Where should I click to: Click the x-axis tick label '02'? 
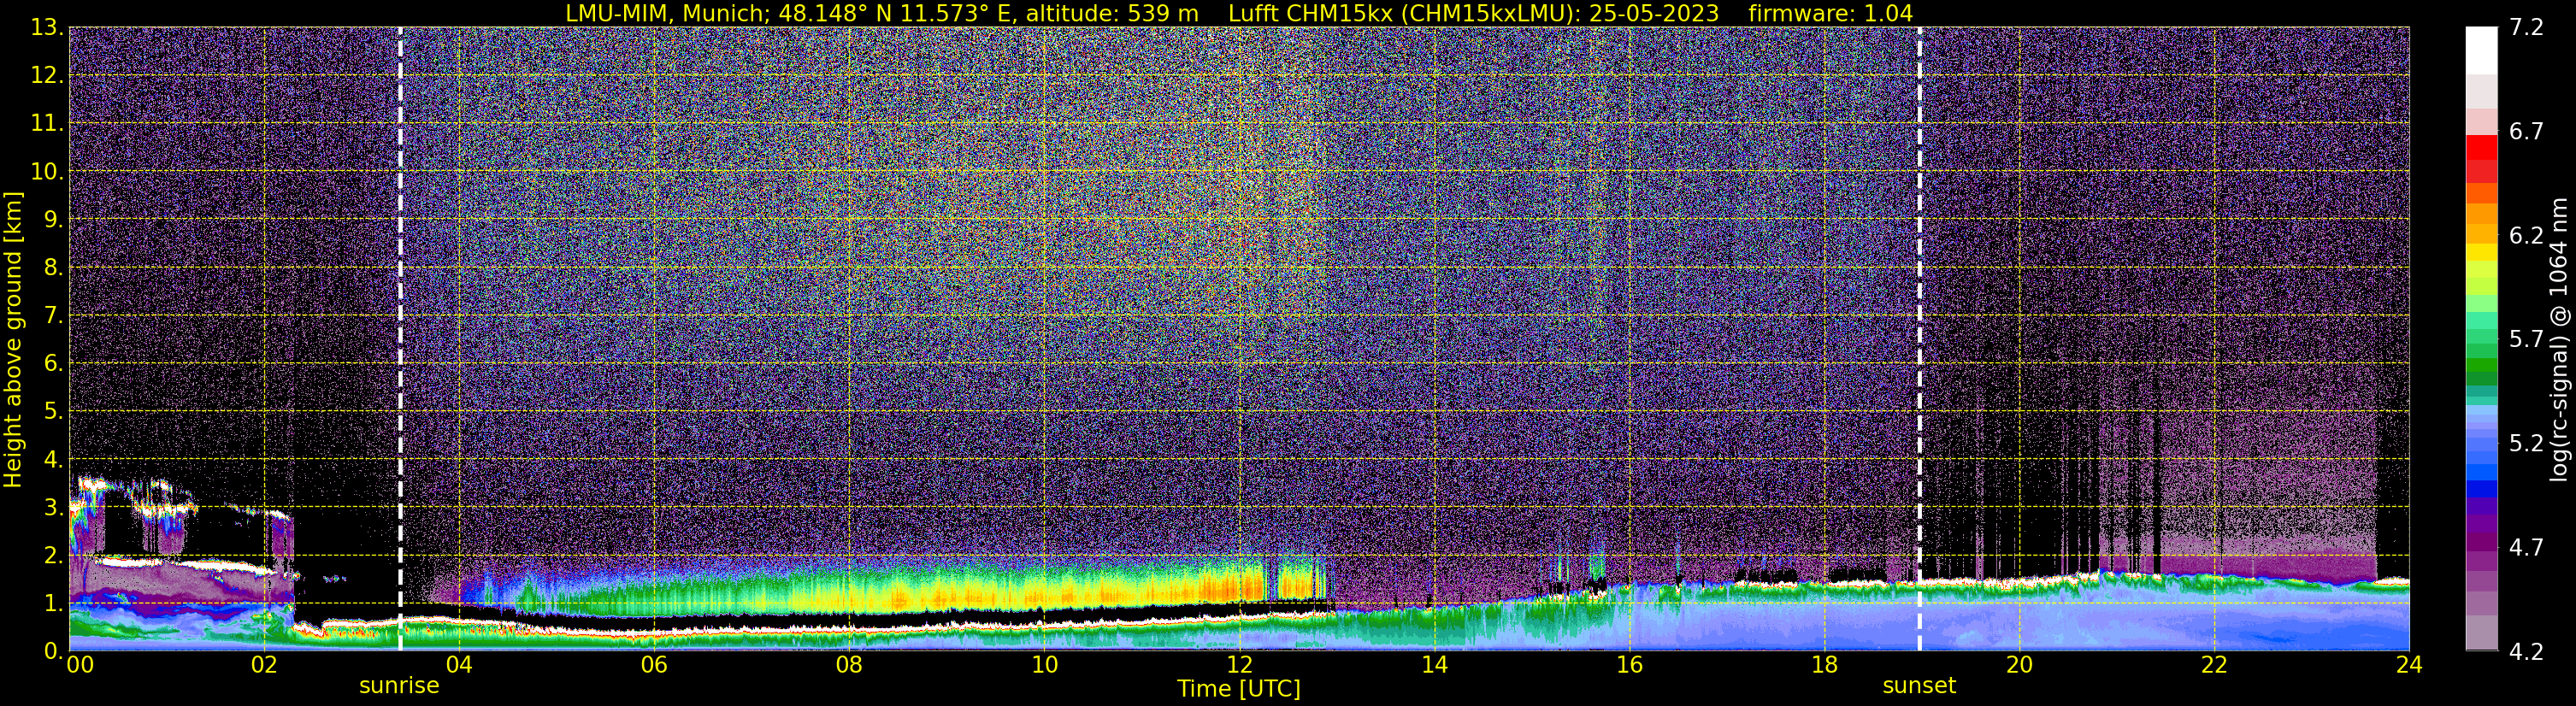pos(264,665)
